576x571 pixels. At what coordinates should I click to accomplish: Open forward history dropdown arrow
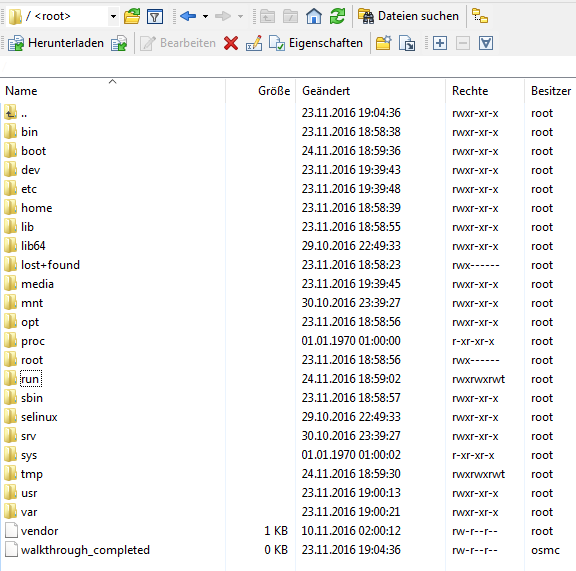coord(241,16)
